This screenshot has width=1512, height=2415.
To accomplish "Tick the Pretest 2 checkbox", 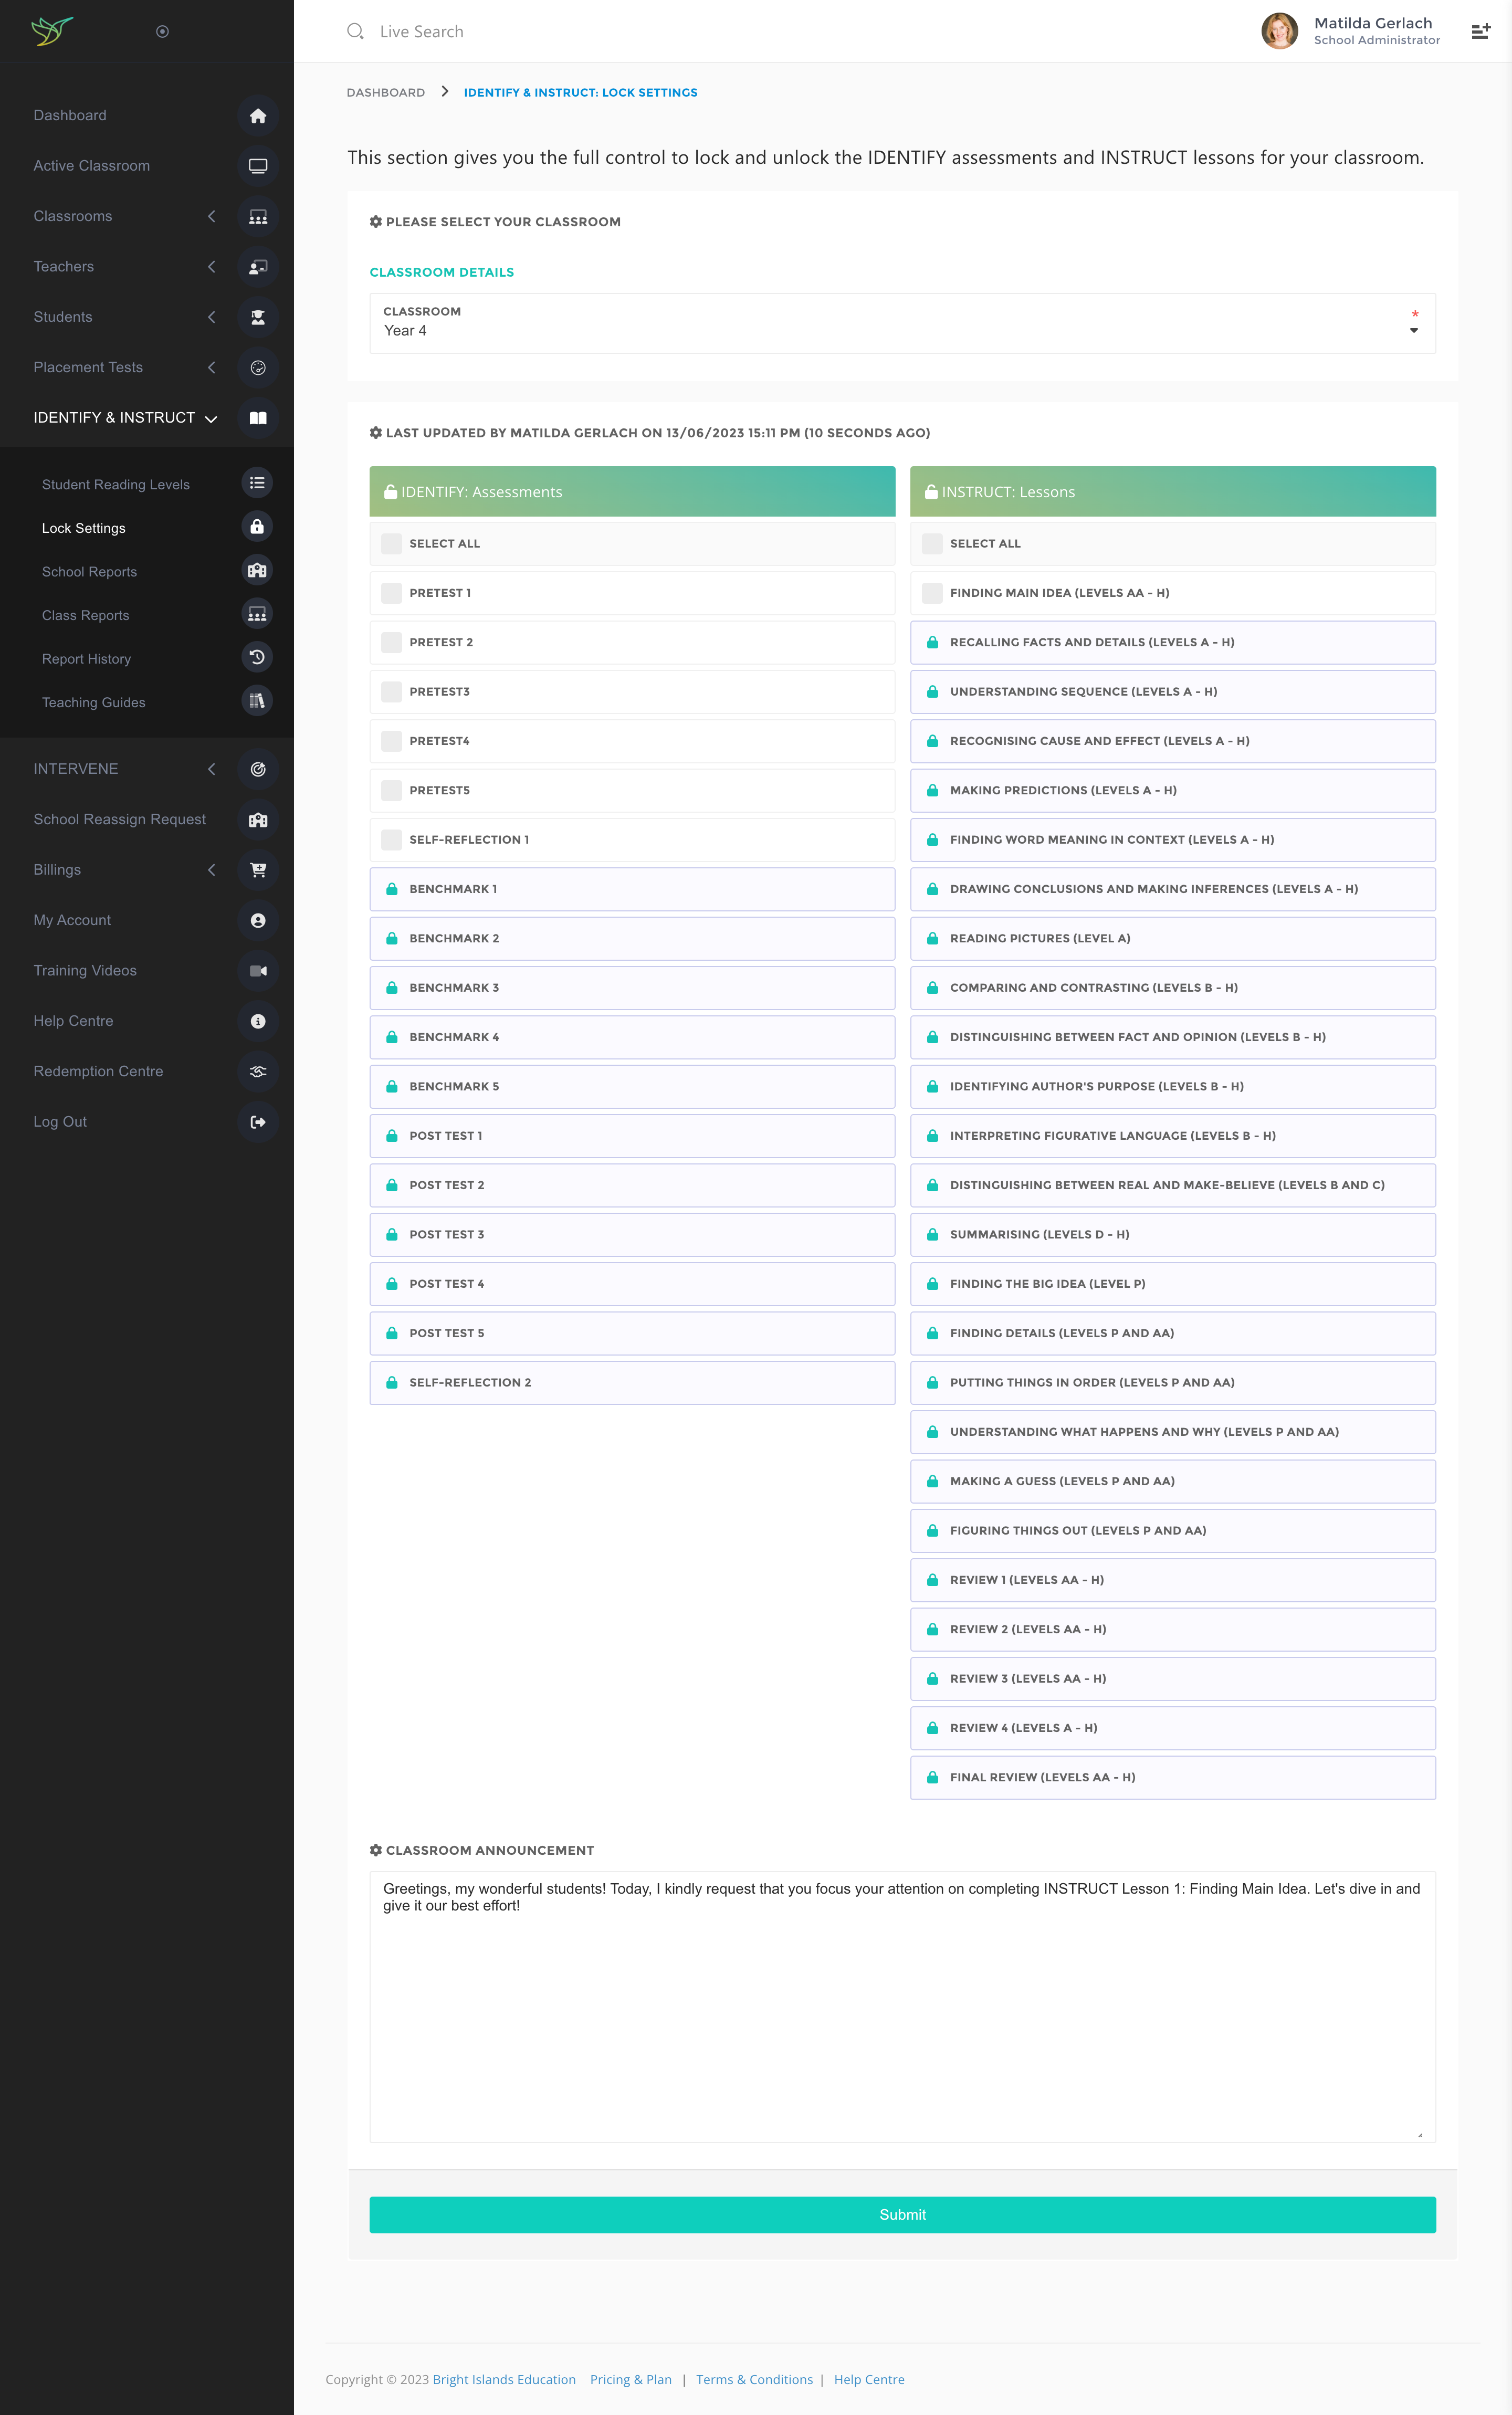I will tap(392, 643).
